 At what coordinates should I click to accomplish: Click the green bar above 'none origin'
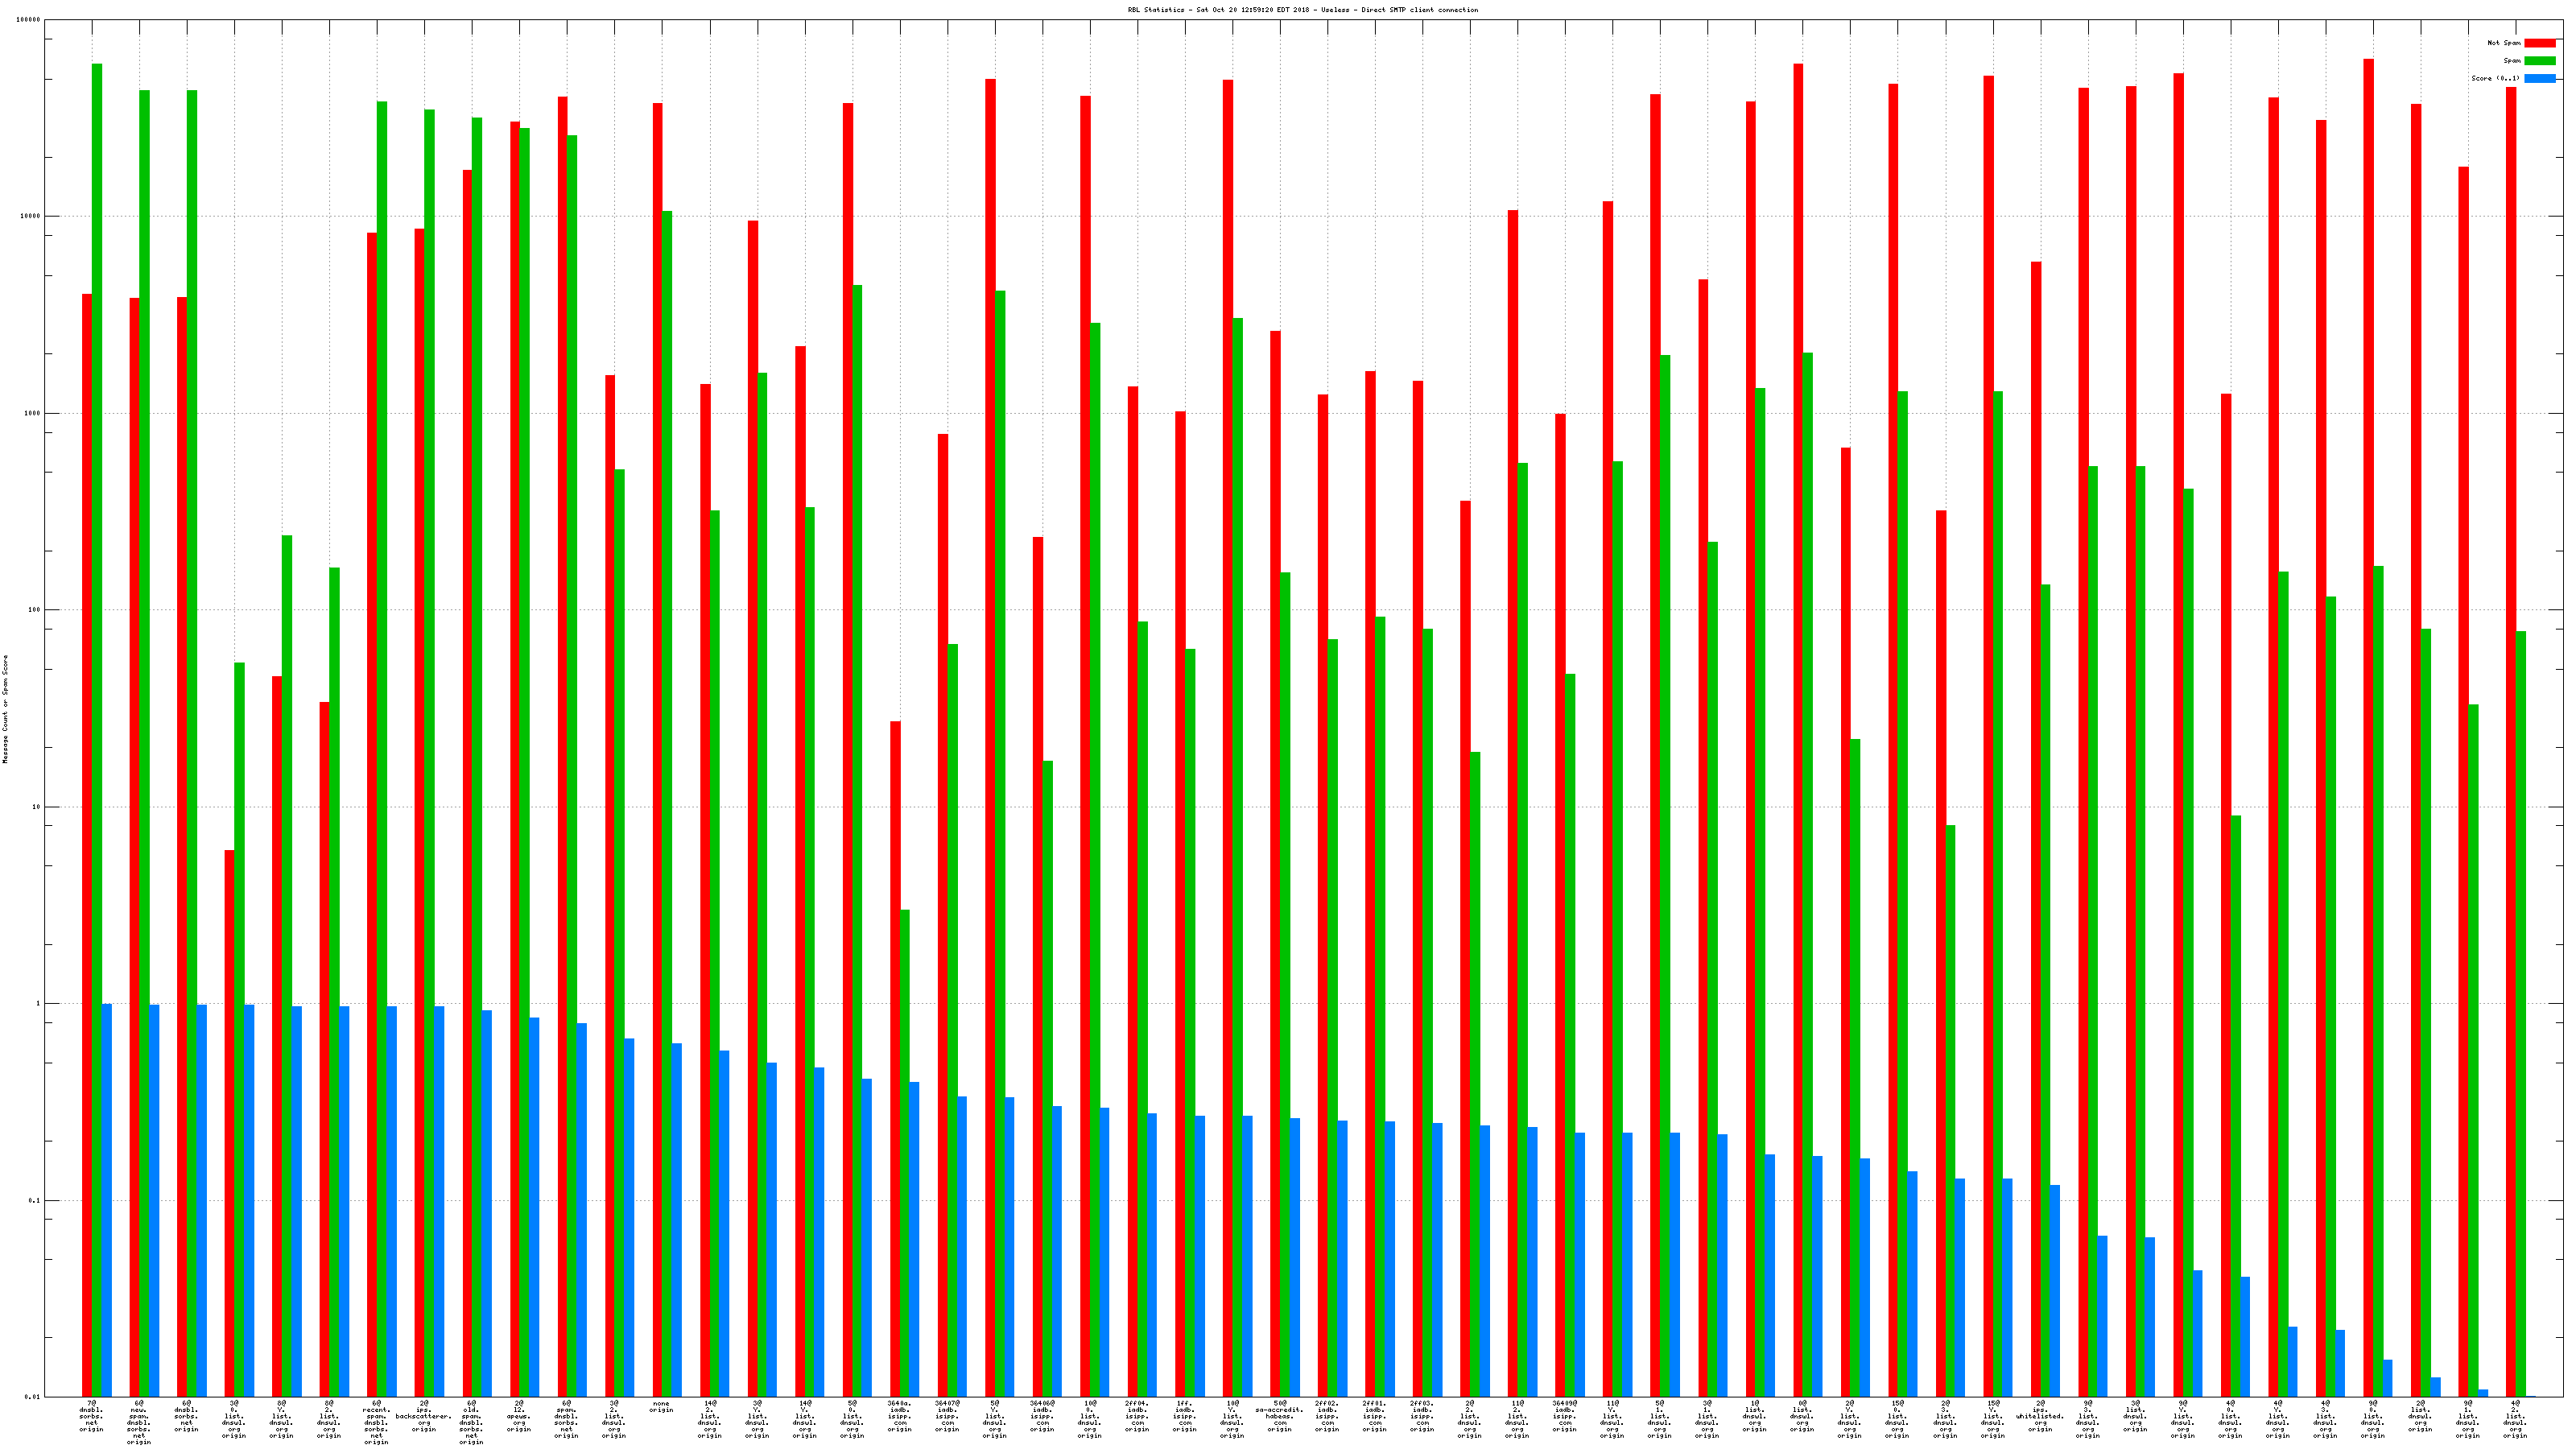pyautogui.click(x=667, y=800)
